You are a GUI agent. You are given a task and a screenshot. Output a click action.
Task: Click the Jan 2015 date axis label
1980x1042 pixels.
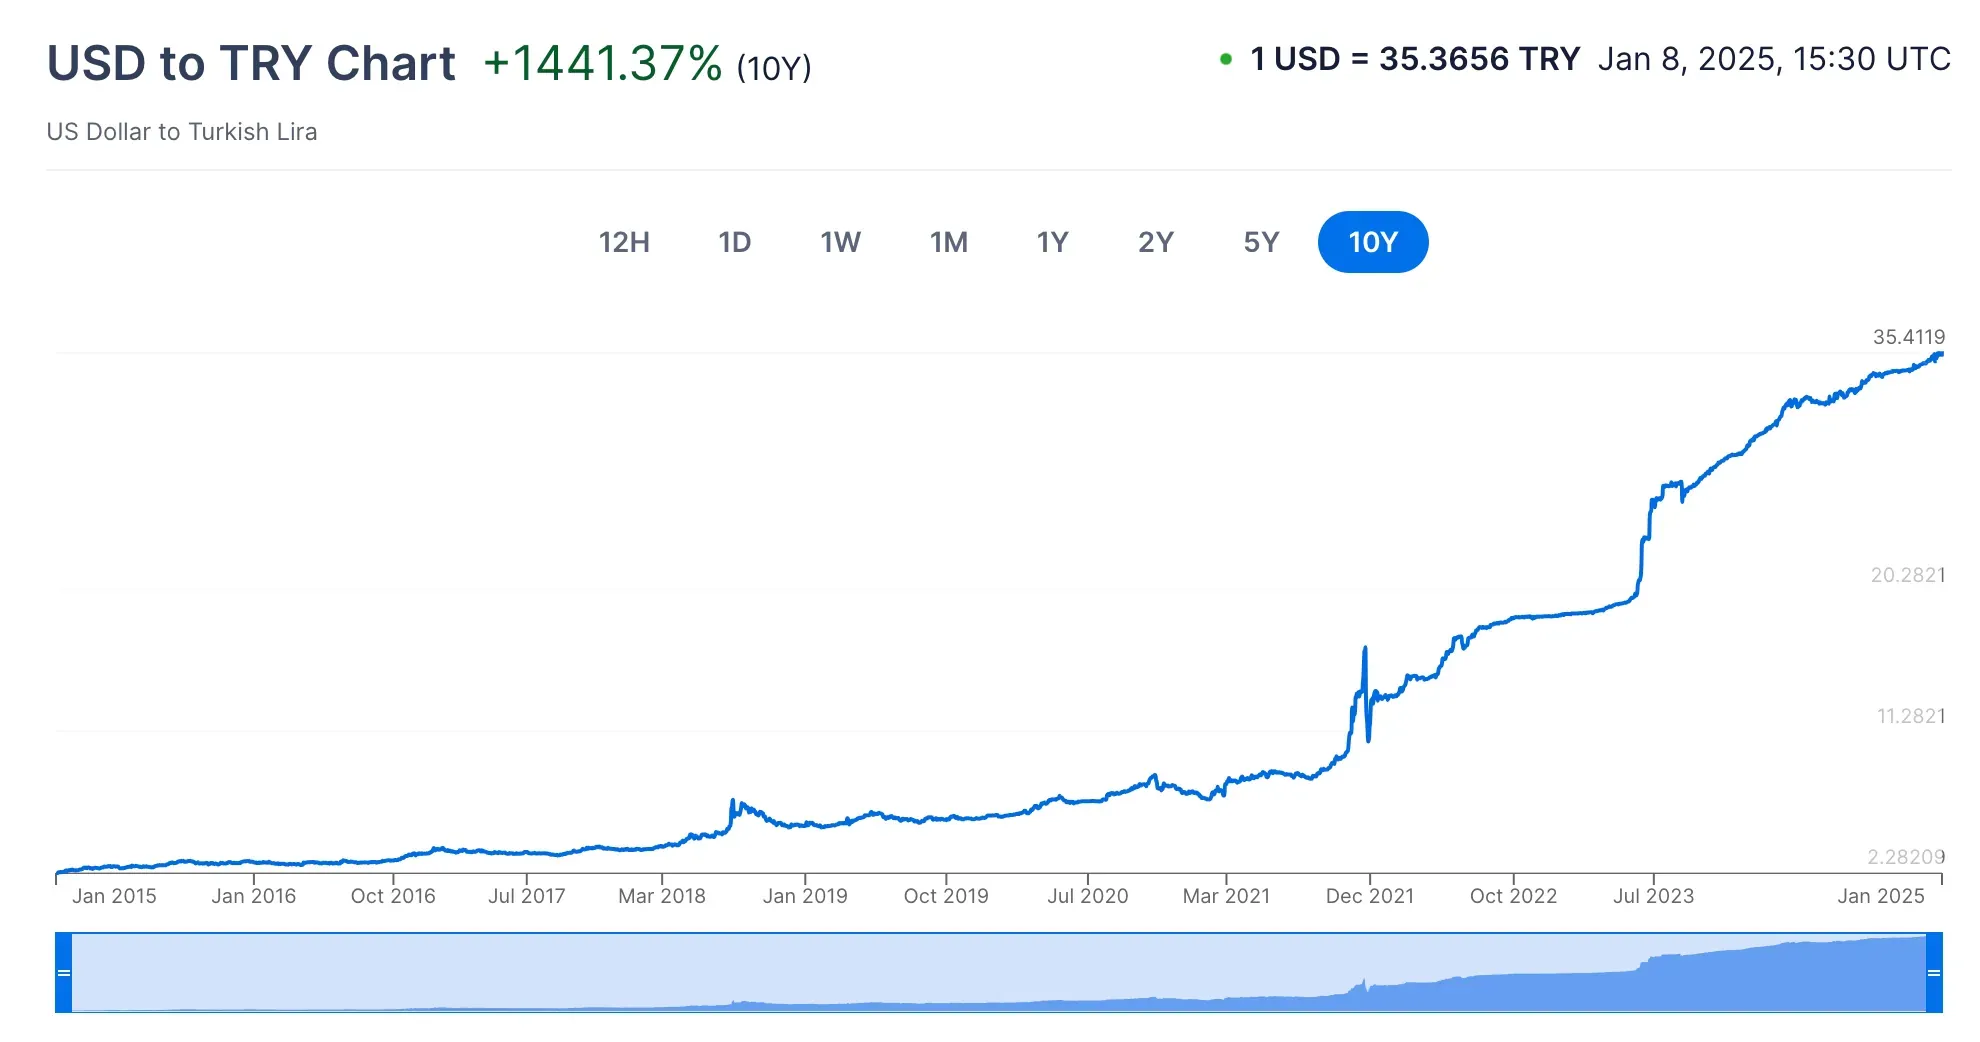114,896
